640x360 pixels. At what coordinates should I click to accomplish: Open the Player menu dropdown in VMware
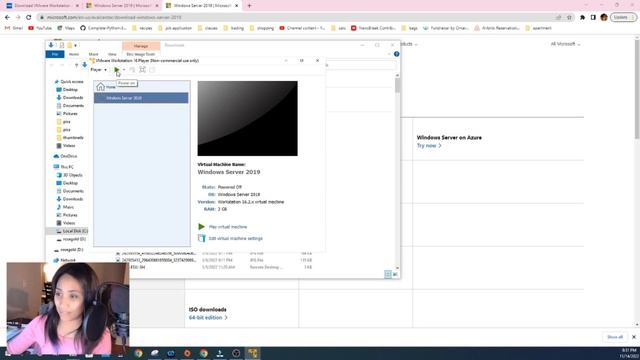(98, 70)
